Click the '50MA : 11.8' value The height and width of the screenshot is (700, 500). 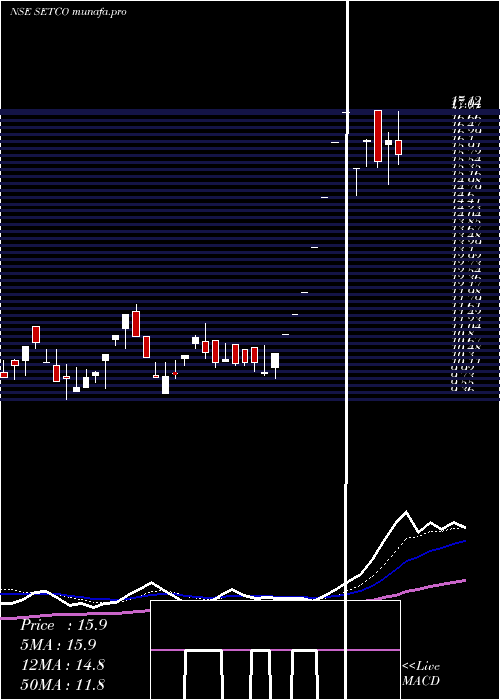tap(63, 684)
